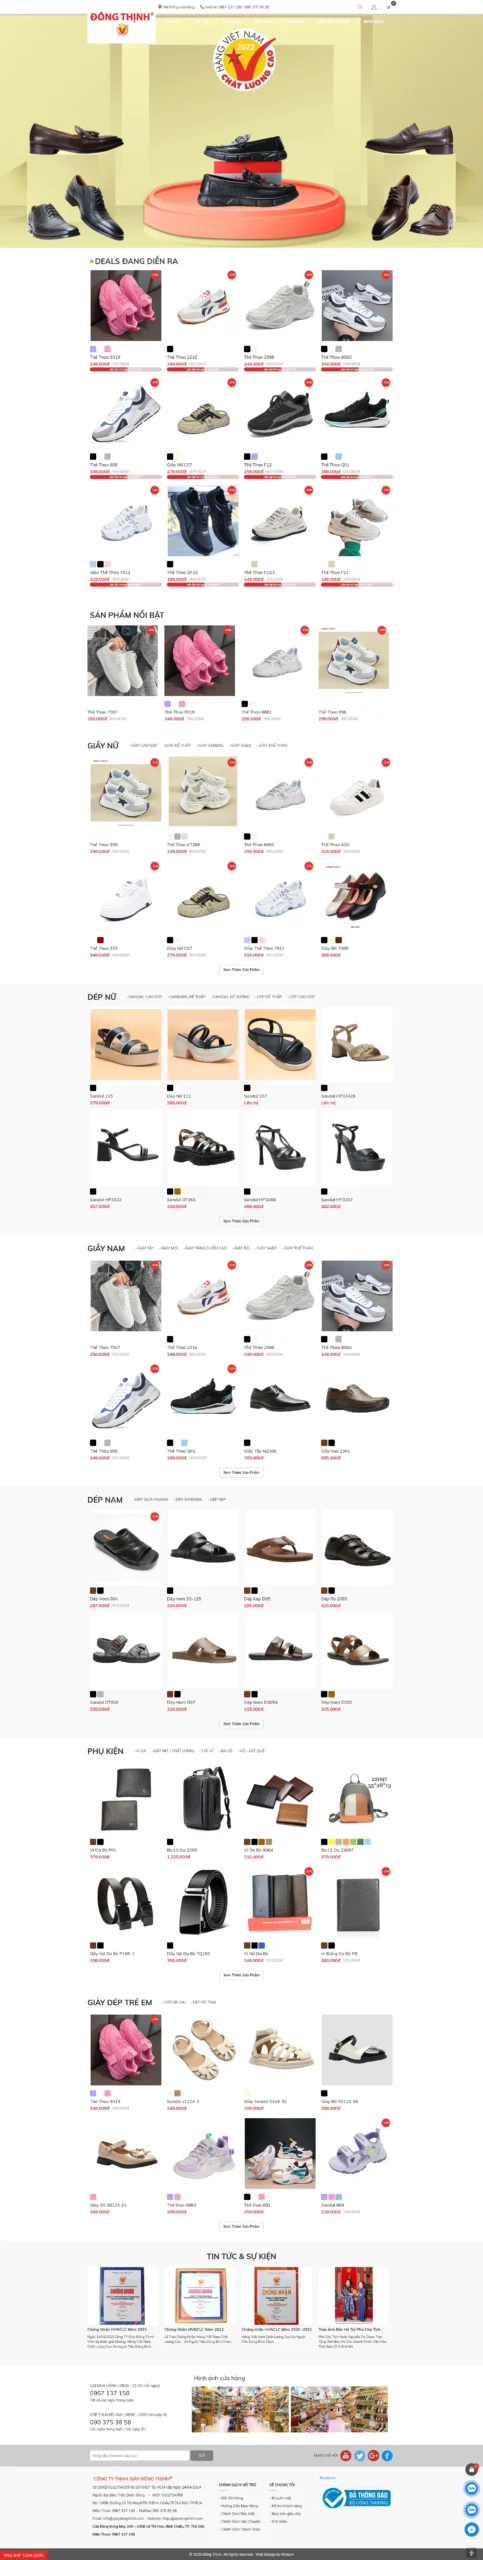Open the search icon in header
The width and height of the screenshot is (483, 2560).
point(360,6)
